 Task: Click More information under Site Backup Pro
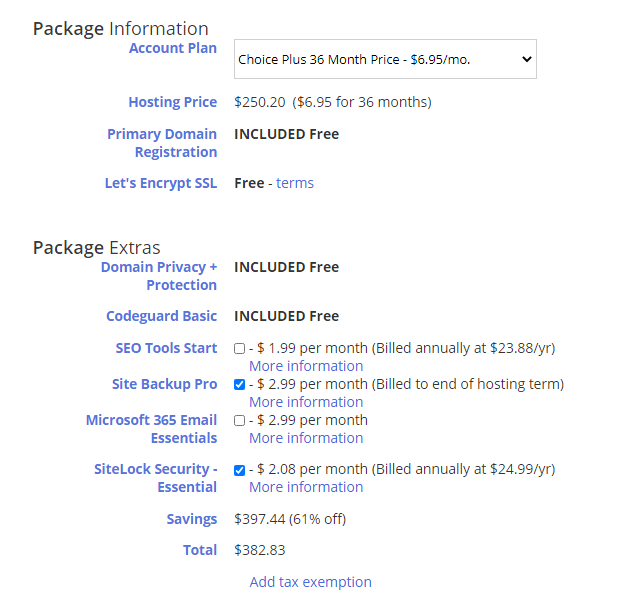306,402
